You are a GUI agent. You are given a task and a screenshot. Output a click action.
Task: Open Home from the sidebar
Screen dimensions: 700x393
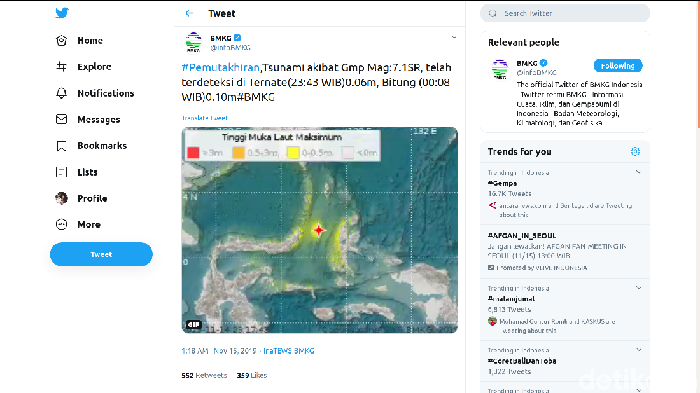(79, 41)
